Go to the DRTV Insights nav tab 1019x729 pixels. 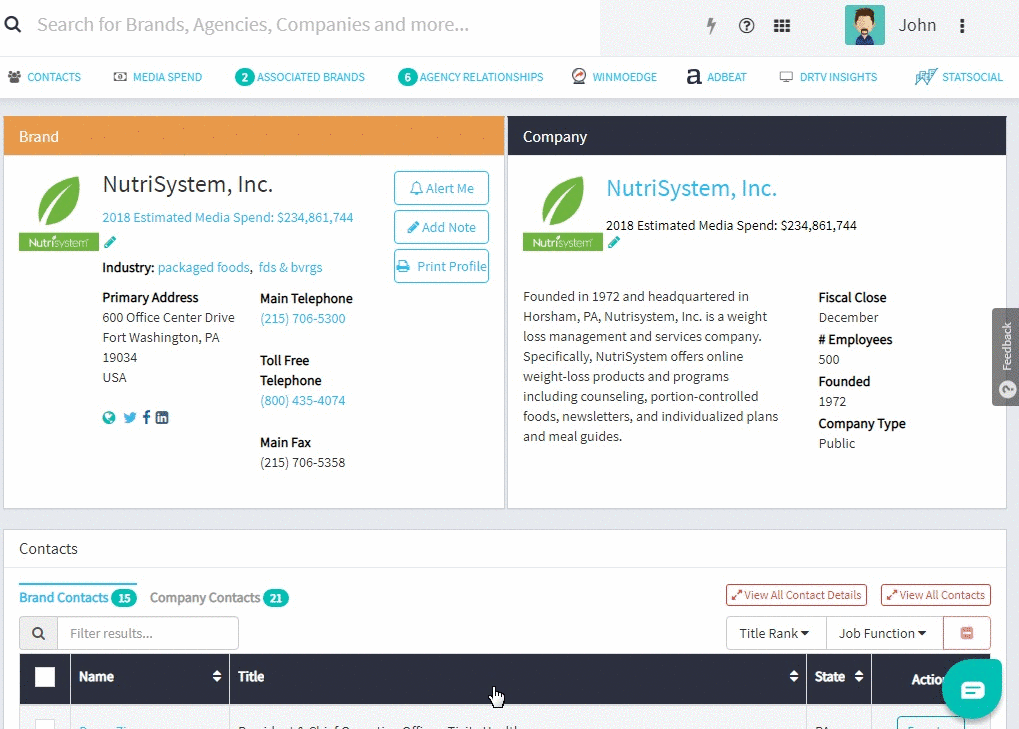tap(829, 77)
